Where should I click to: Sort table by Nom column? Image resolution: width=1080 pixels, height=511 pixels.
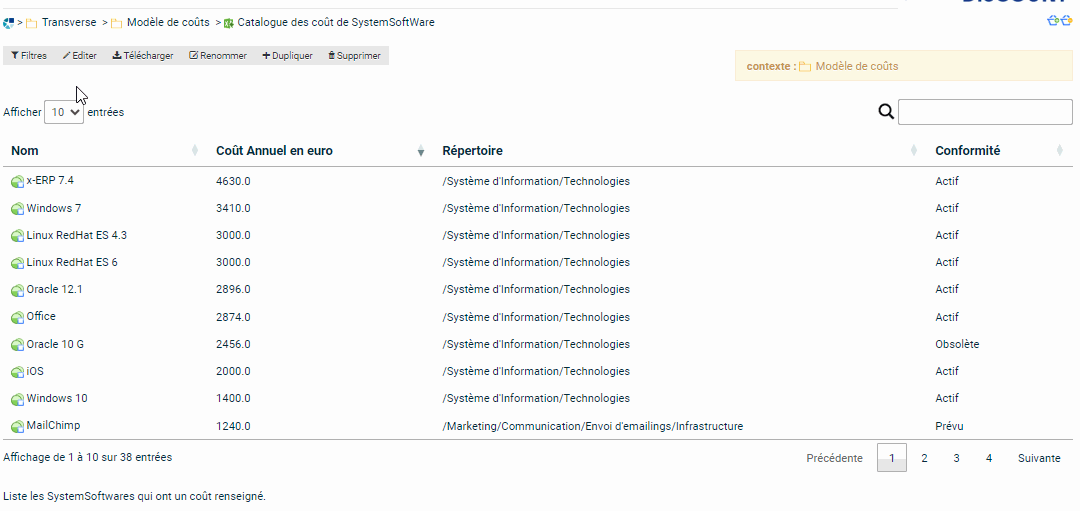click(x=104, y=151)
